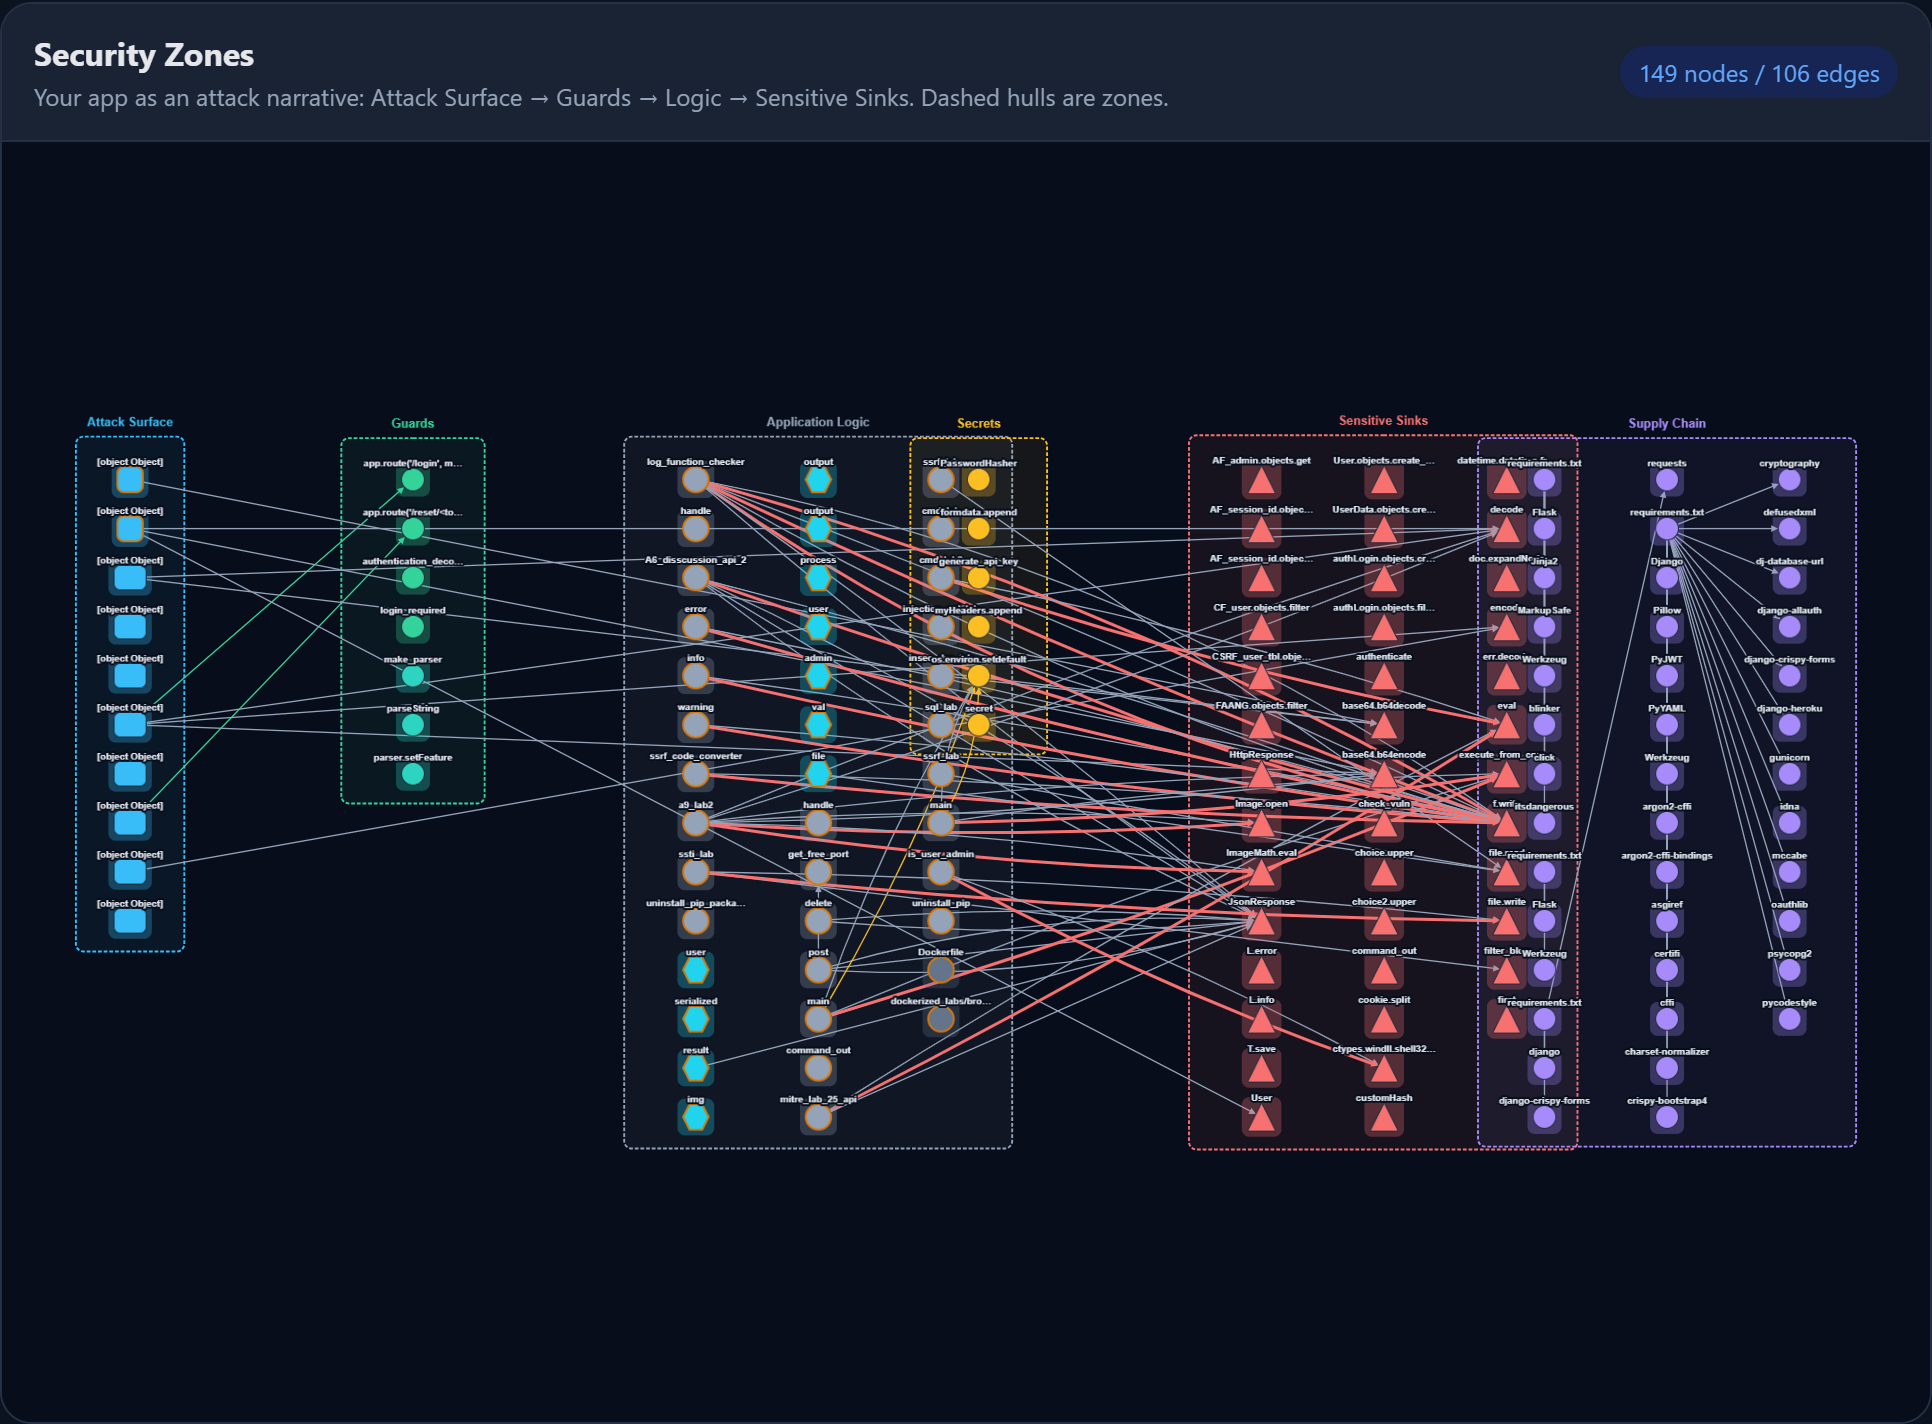Click the log_function_checker logic node
This screenshot has height=1424, width=1932.
point(696,480)
